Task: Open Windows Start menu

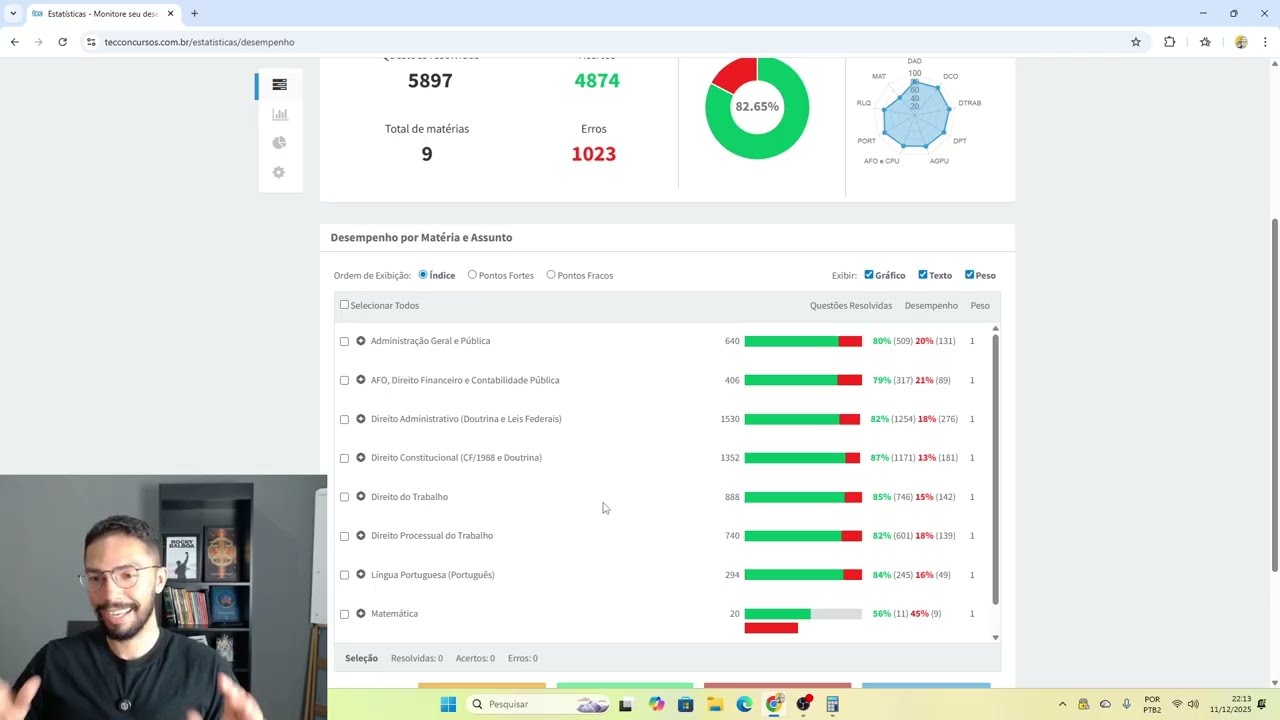Action: coord(448,704)
